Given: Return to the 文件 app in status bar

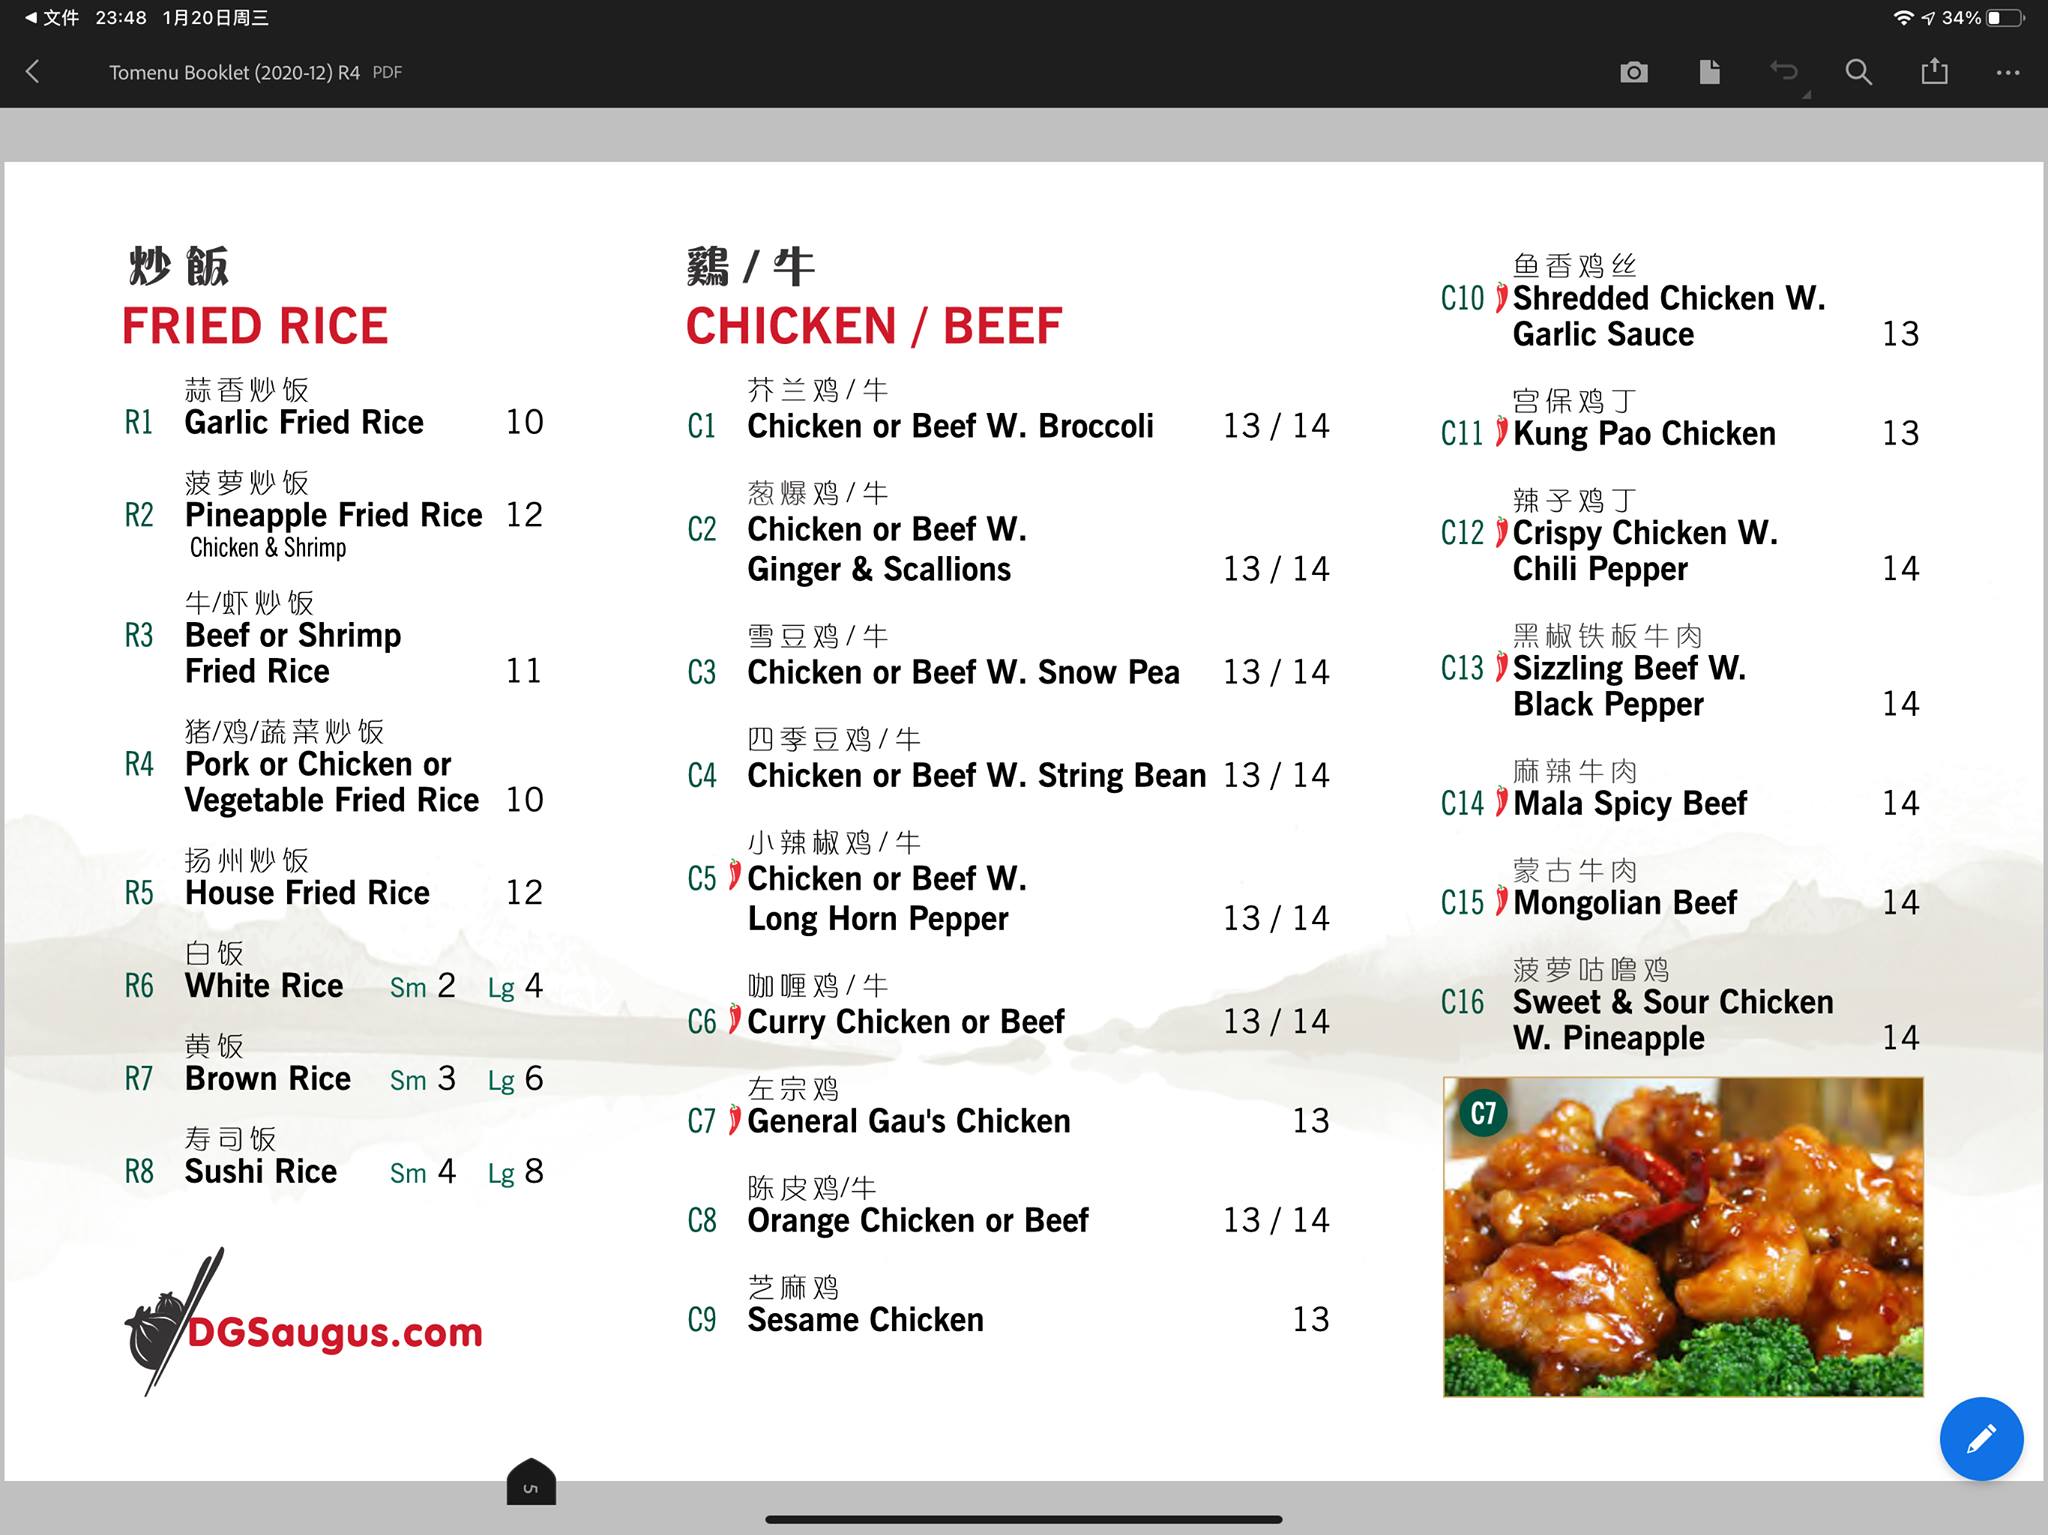Looking at the screenshot, I should pos(52,18).
